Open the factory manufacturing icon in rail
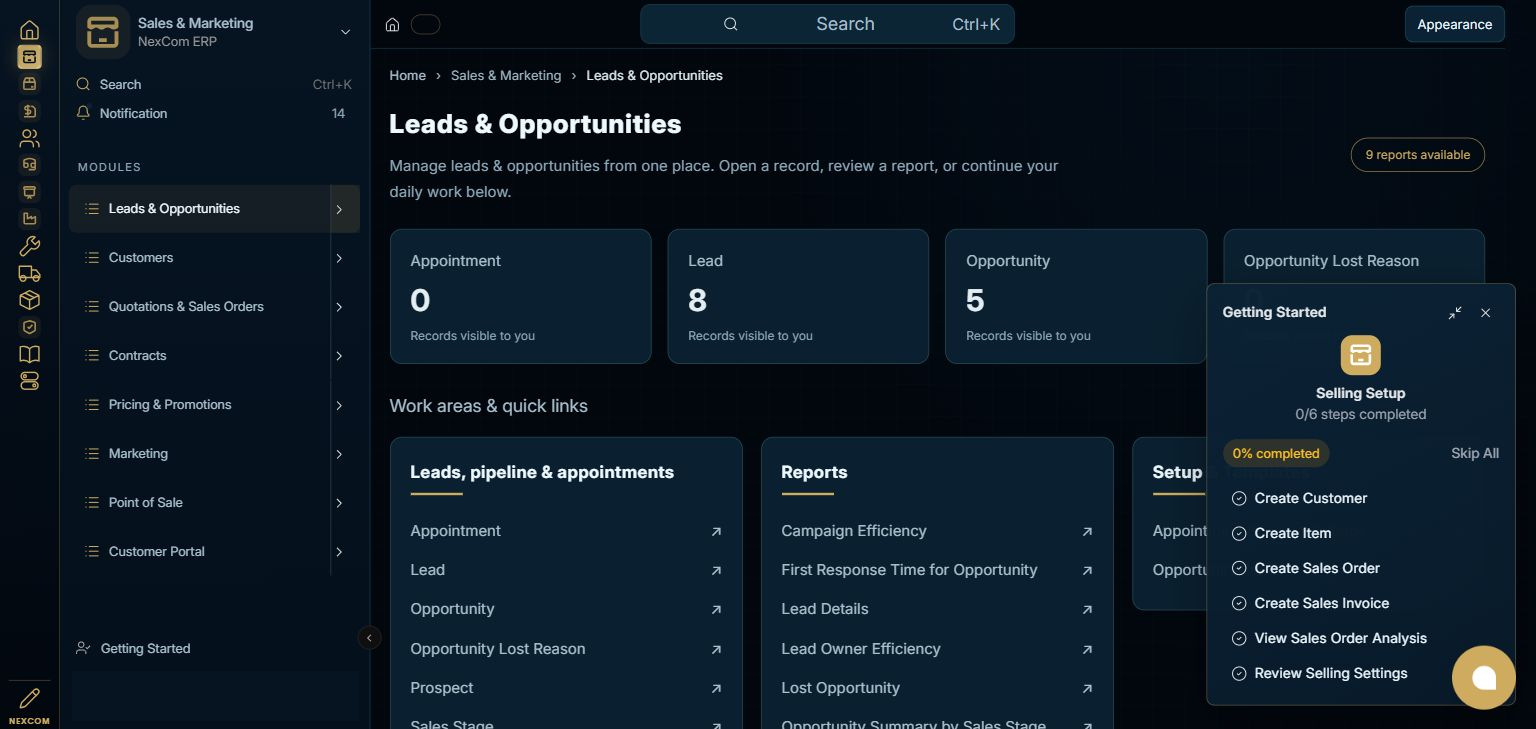Viewport: 1536px width, 729px height. coord(30,219)
